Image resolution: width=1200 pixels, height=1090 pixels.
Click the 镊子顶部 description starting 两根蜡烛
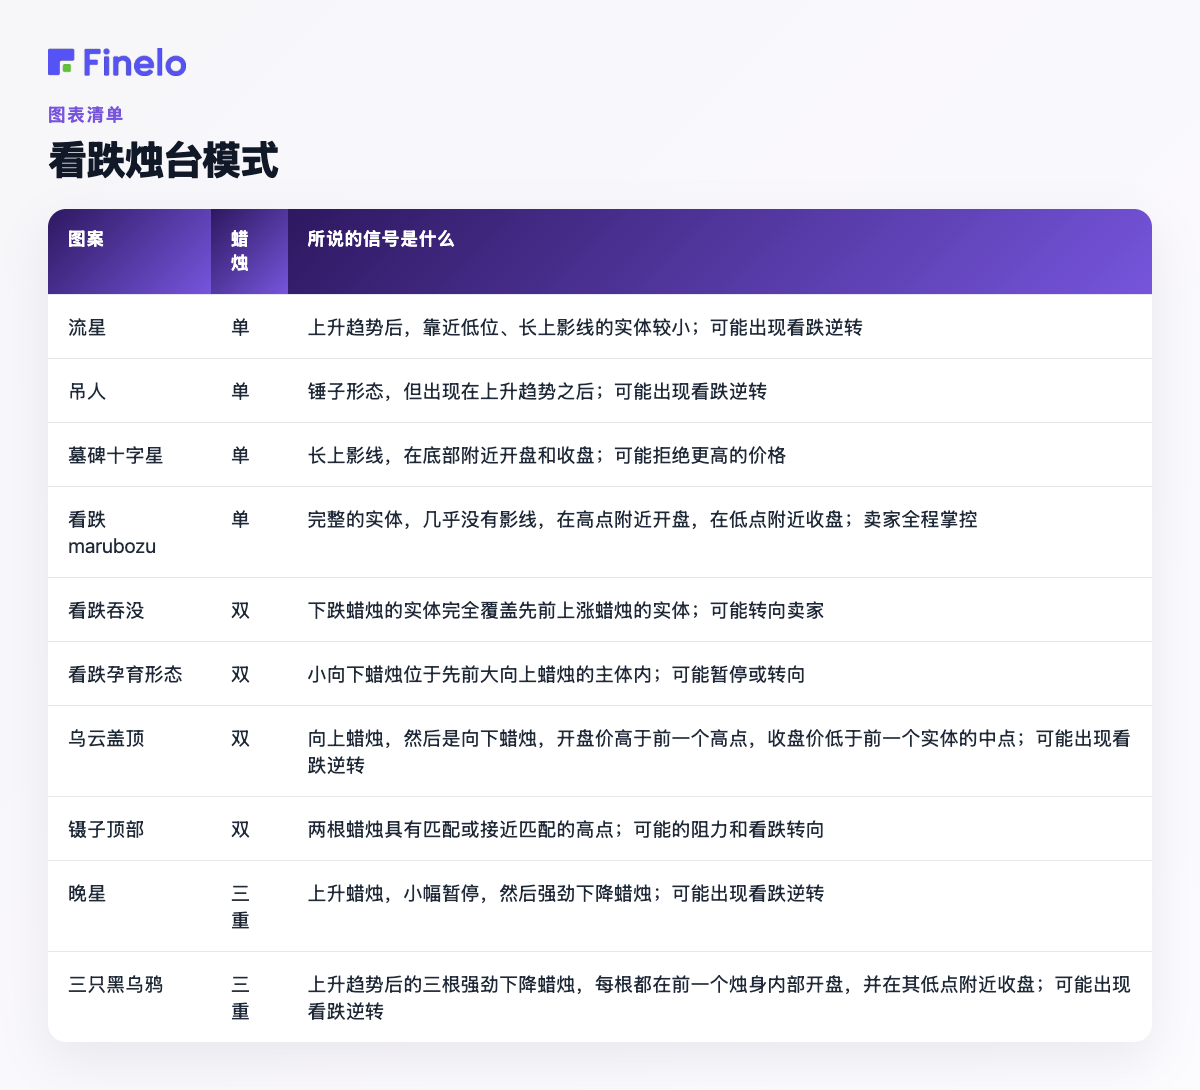tap(566, 829)
